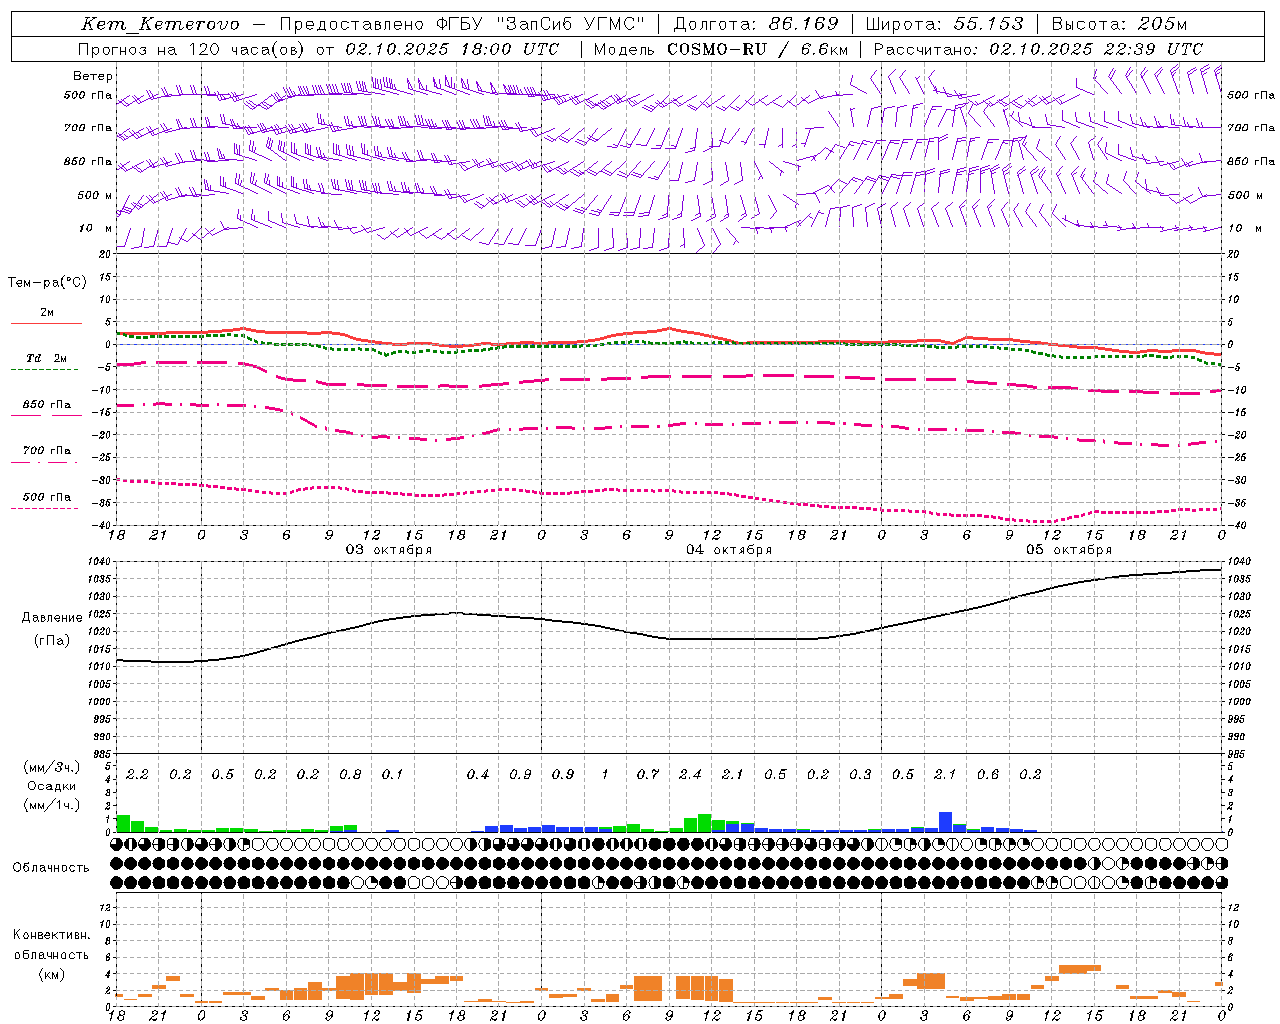Screen dimensions: 1280x1024
Task: Click the date label 03 октября
Action: pos(389,550)
